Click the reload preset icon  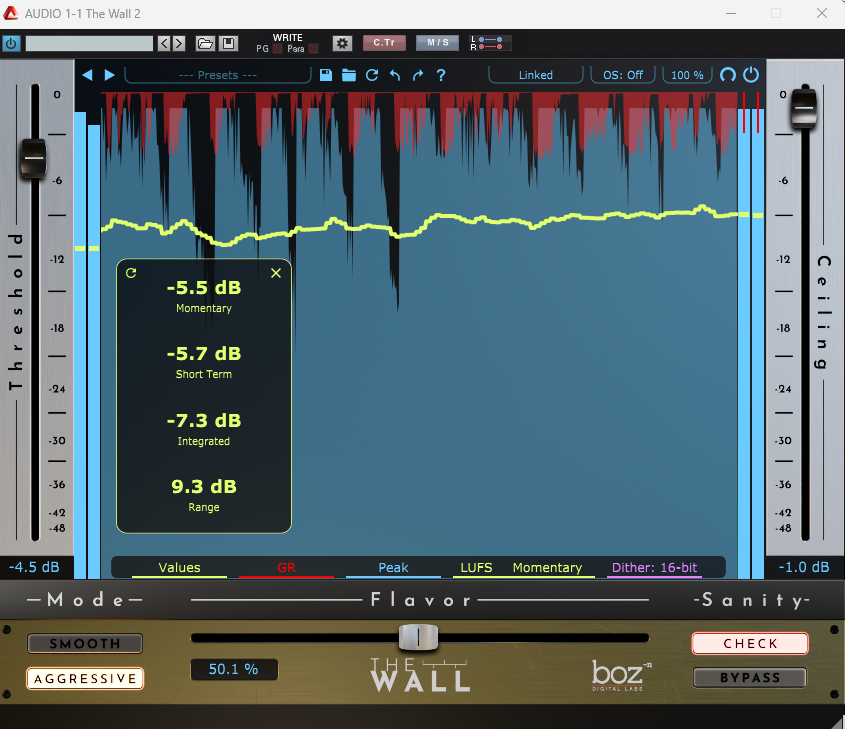(x=372, y=75)
